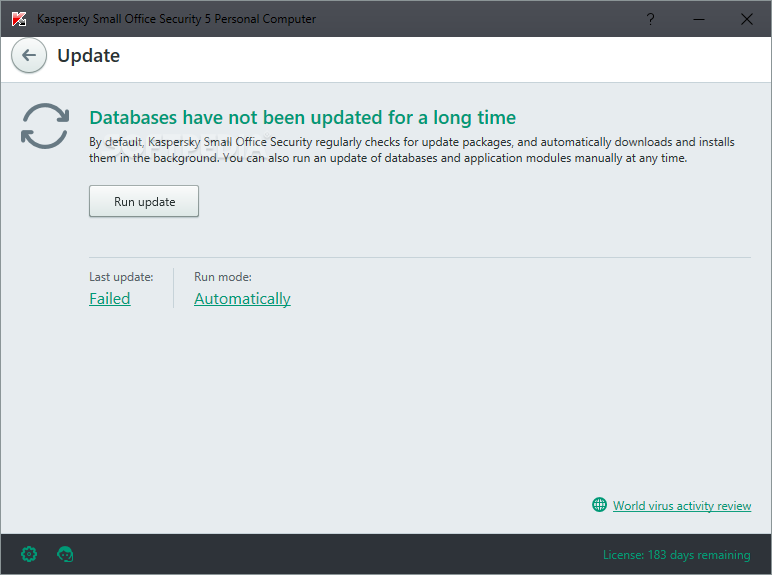Go back using the arrow button
The height and width of the screenshot is (575, 772).
(x=29, y=56)
